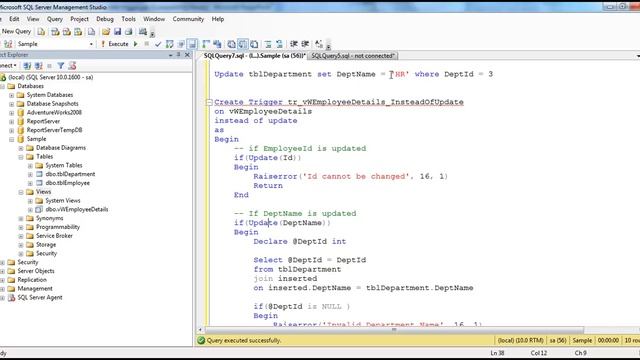Toggle Include Client Statistics

217,44
